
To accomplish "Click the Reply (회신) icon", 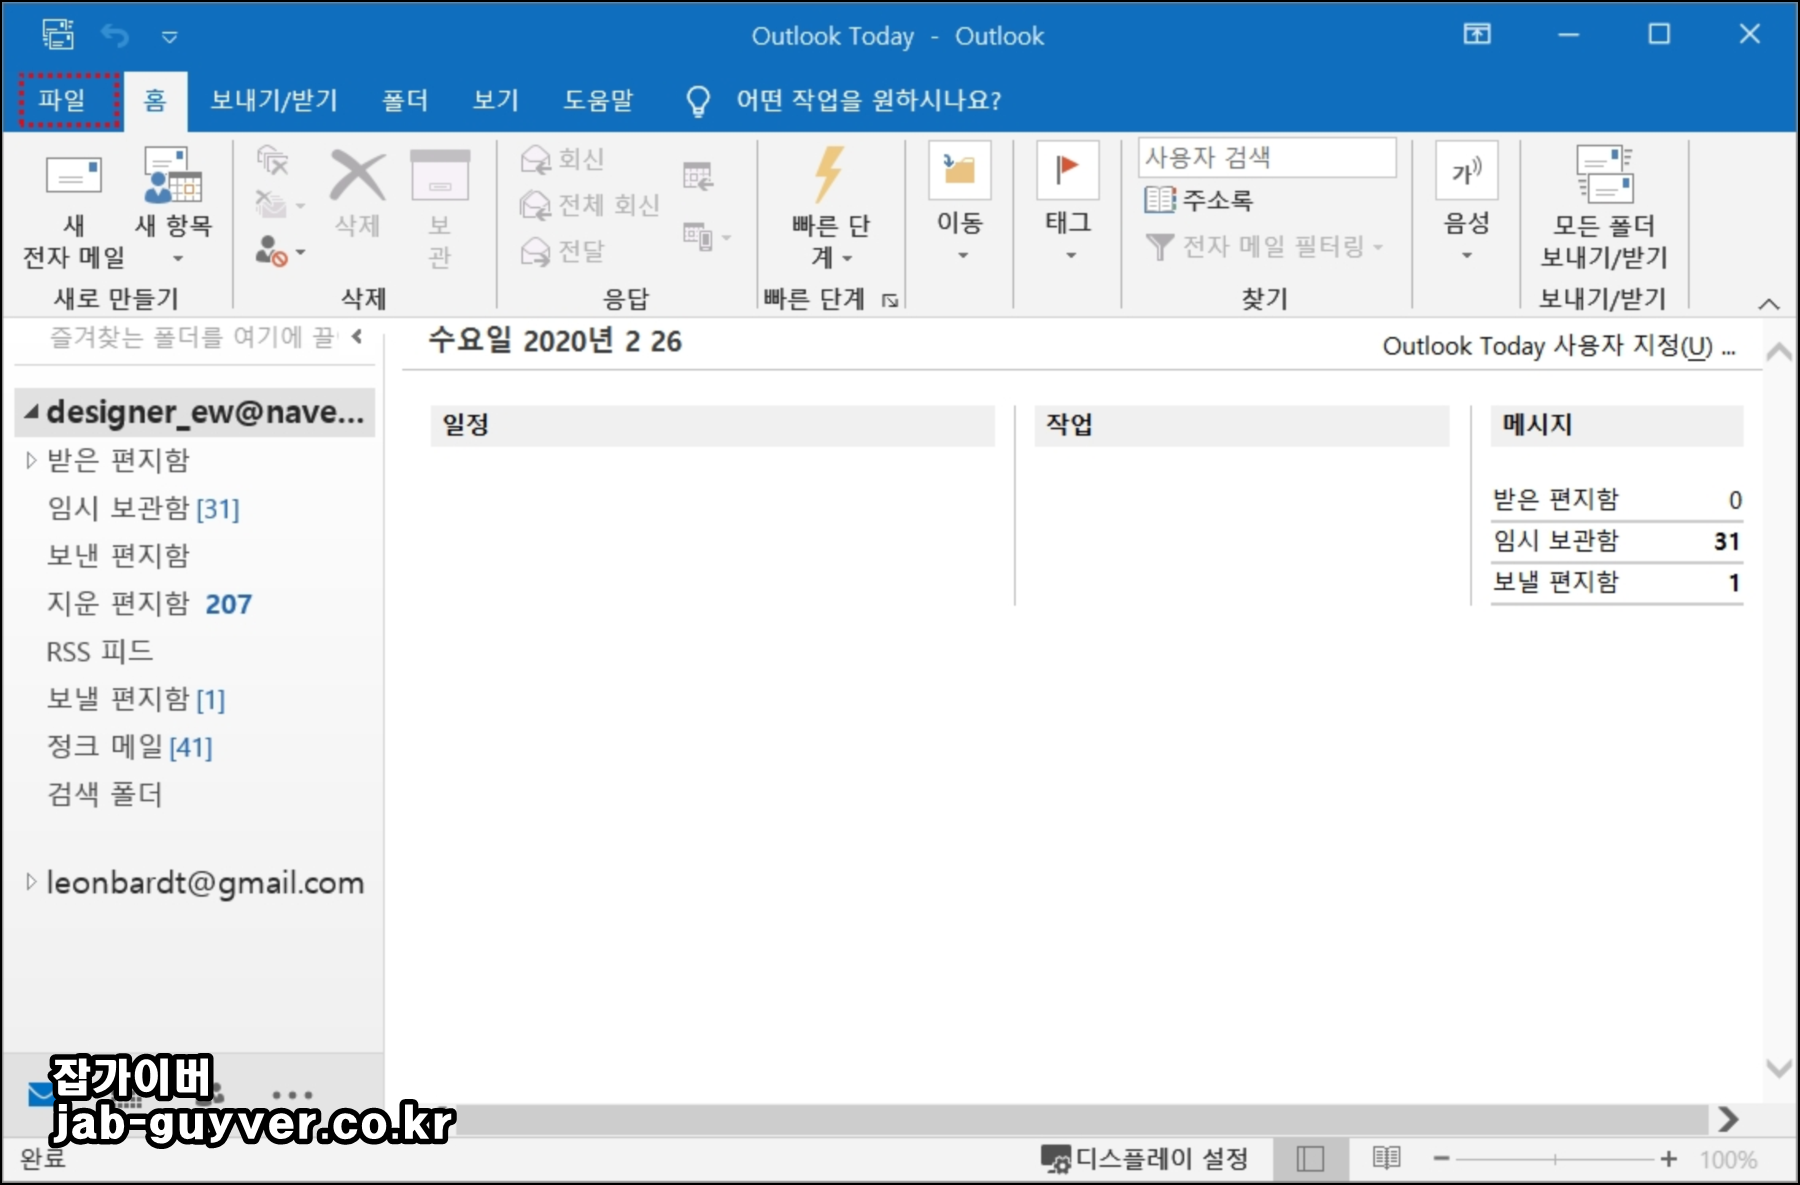I will (x=536, y=159).
